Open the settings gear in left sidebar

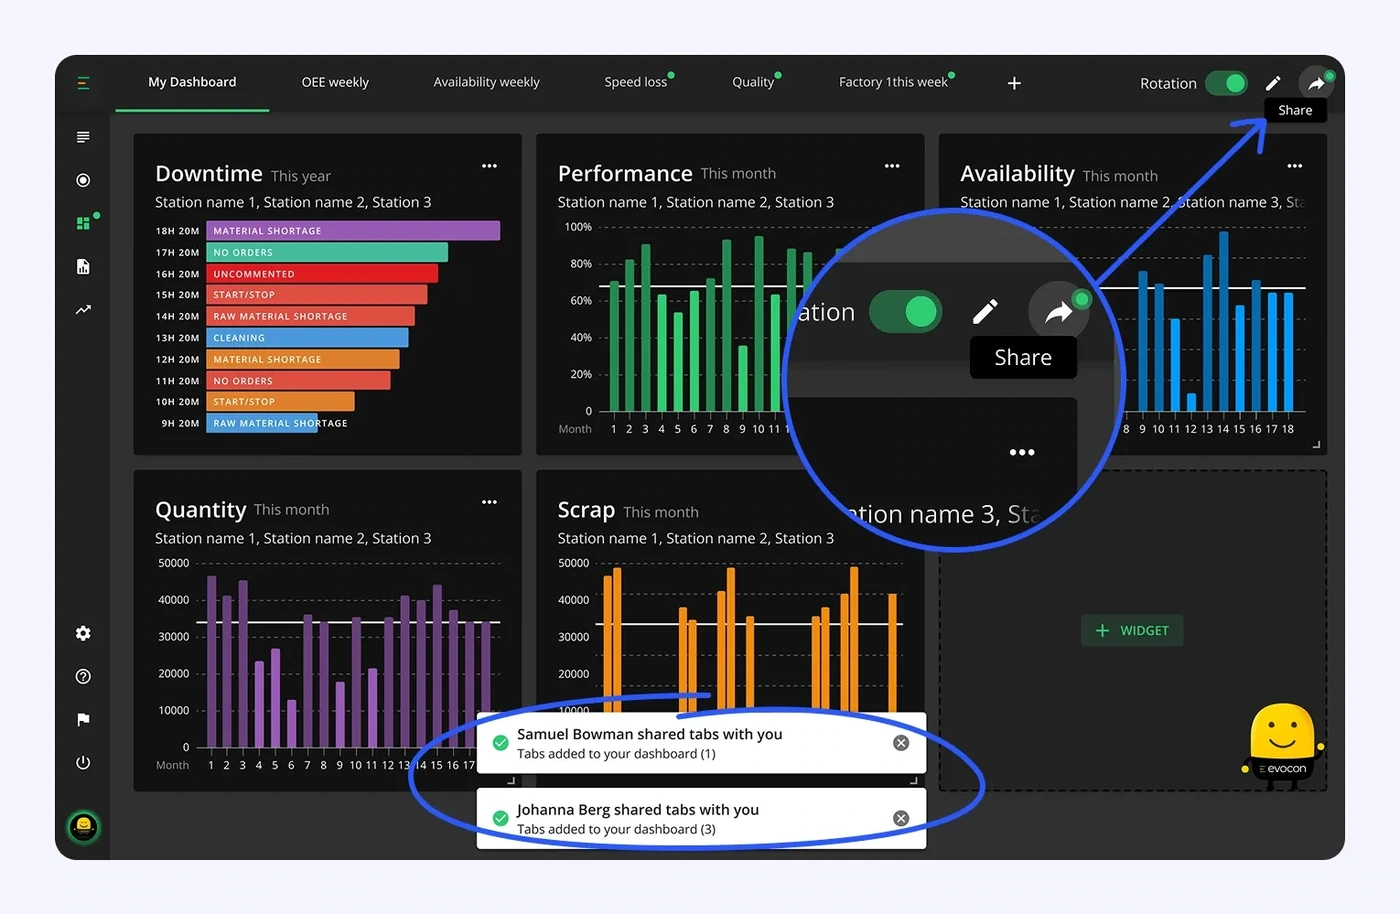(x=83, y=633)
